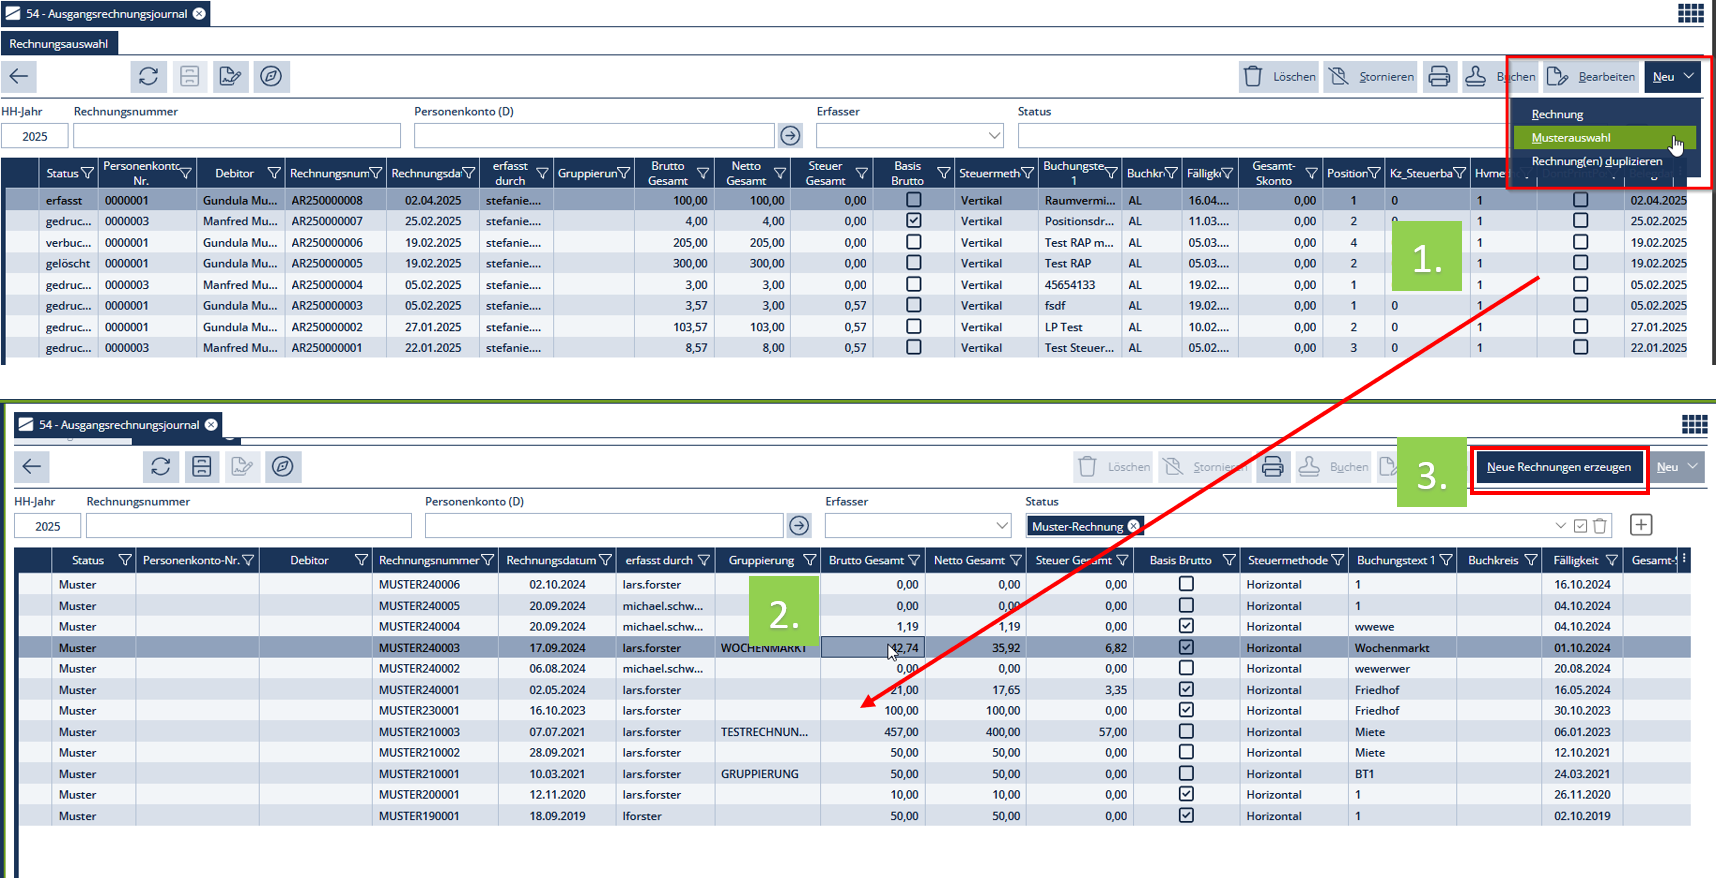
Task: Remove the Muster-Rechnung status filter chip
Action: pyautogui.click(x=1133, y=526)
